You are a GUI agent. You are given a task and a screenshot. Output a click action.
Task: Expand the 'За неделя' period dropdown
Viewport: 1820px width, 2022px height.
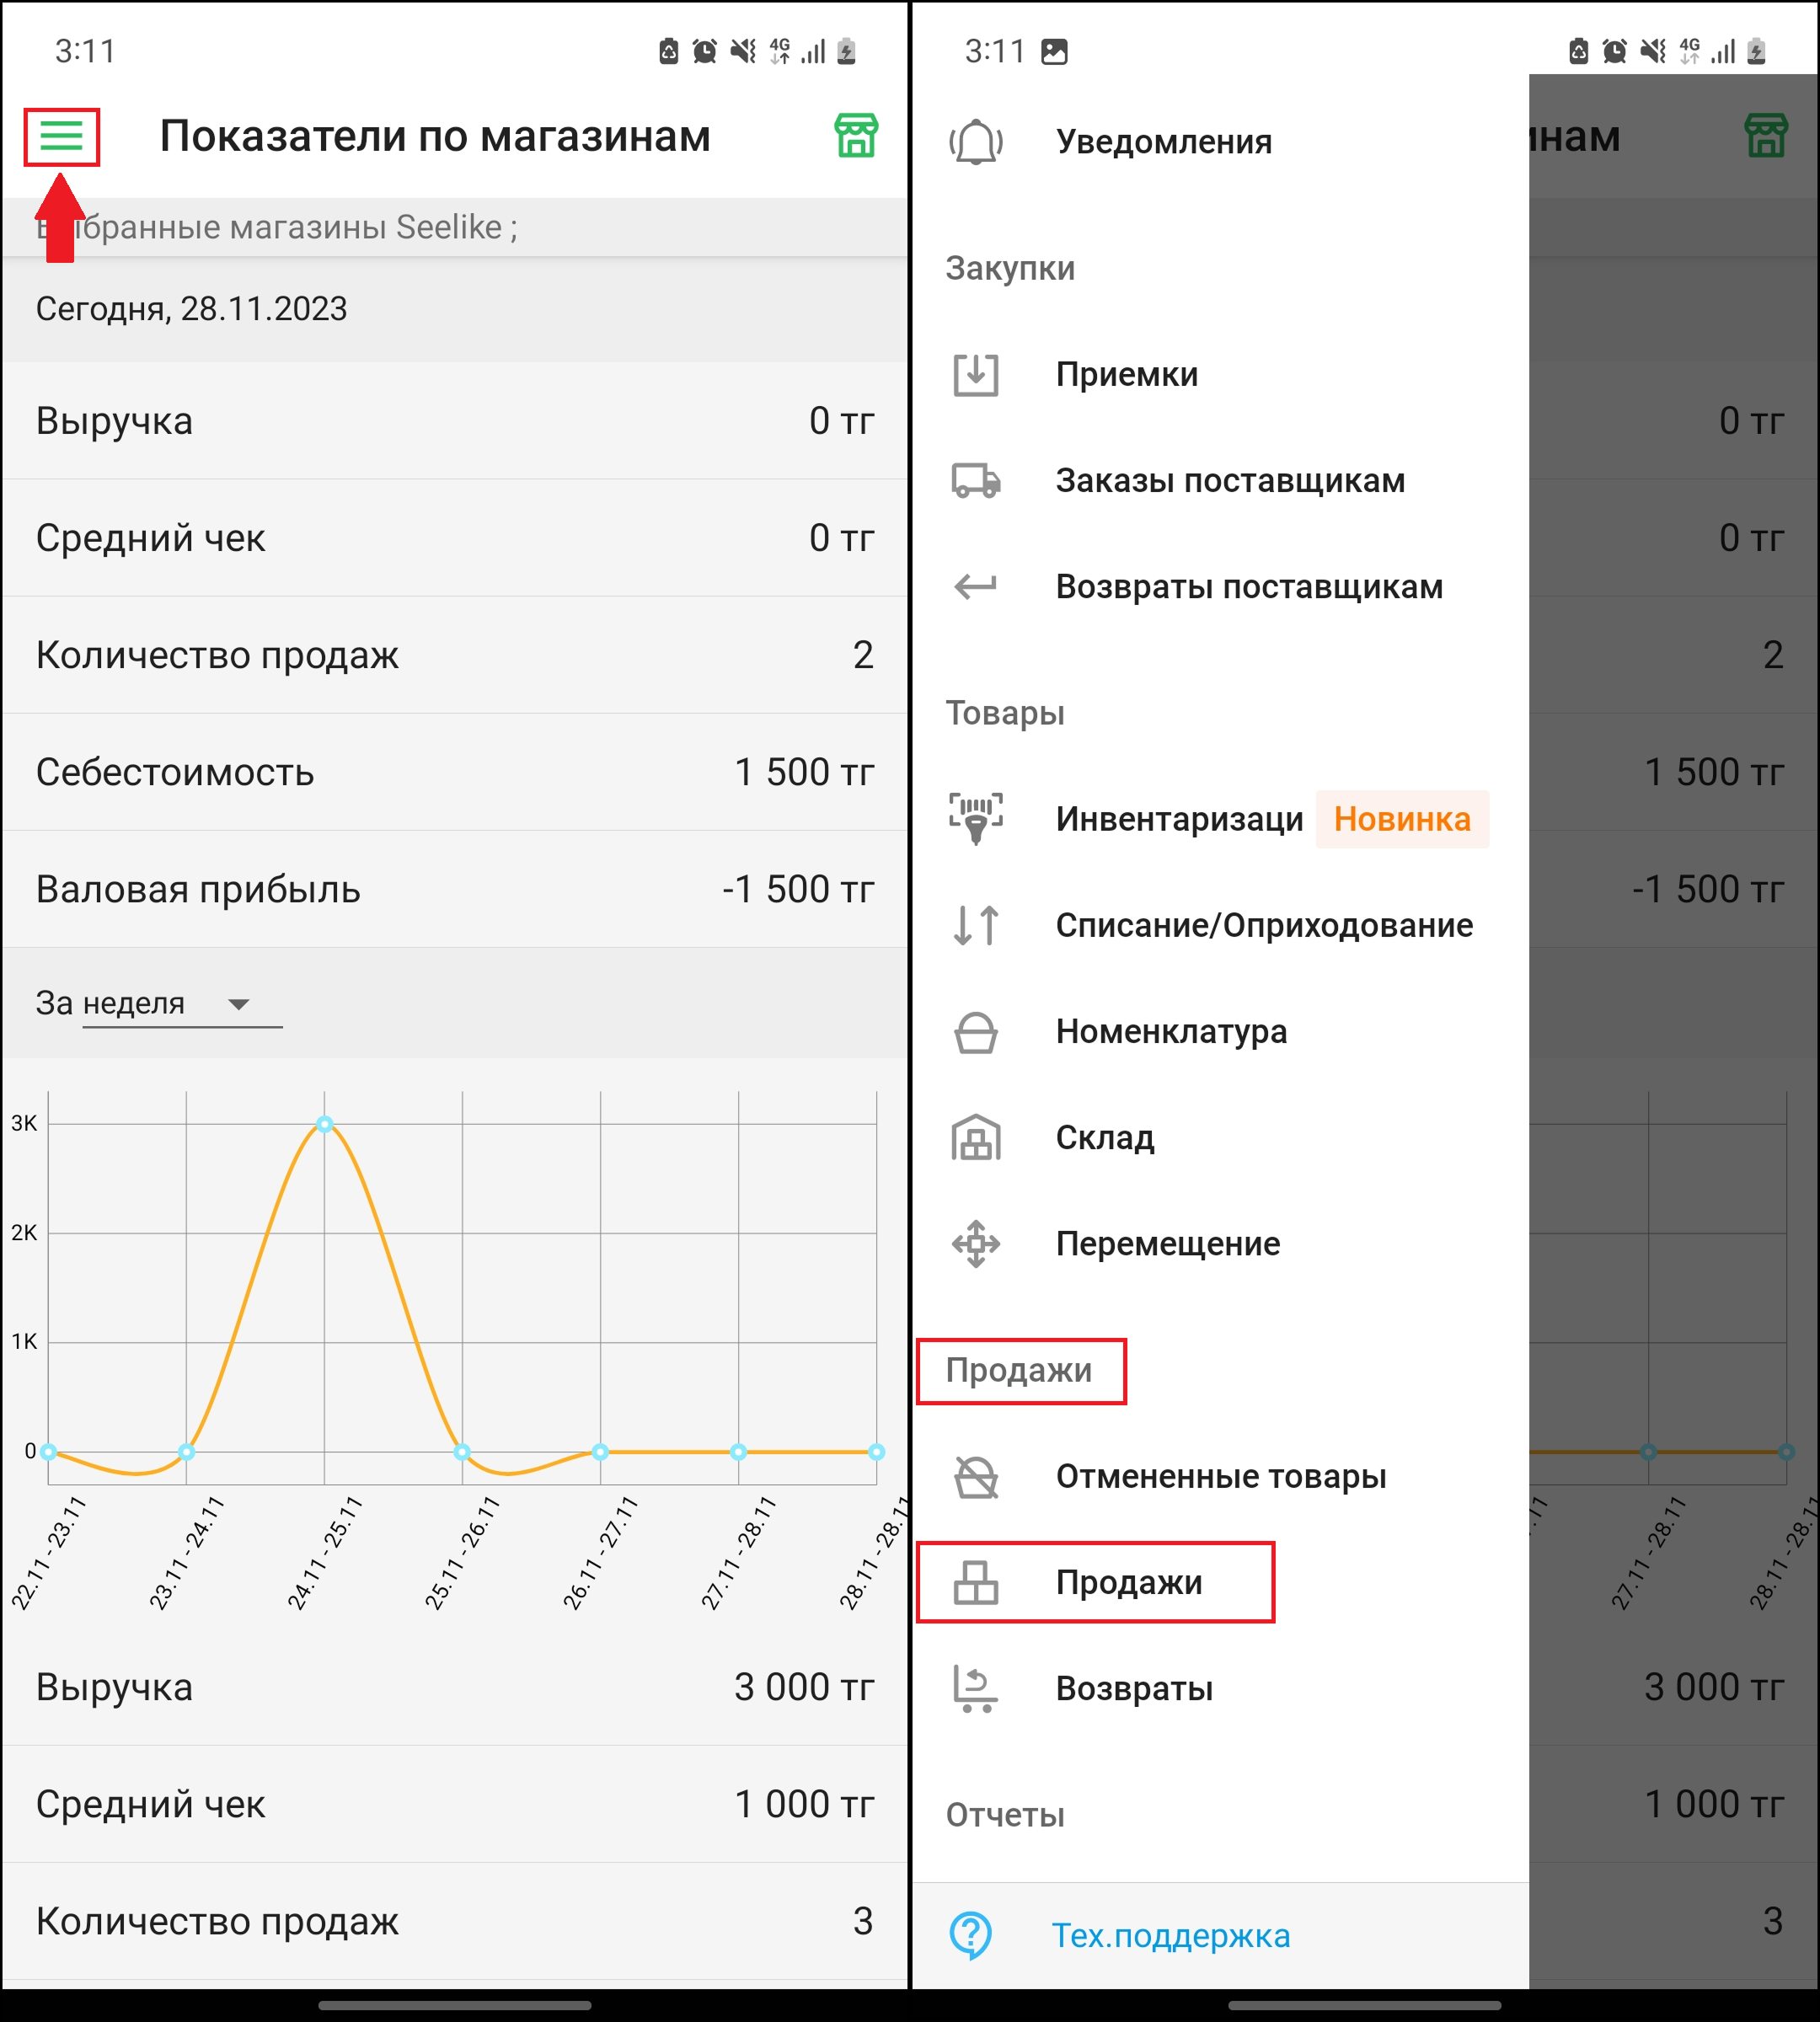tap(160, 1003)
